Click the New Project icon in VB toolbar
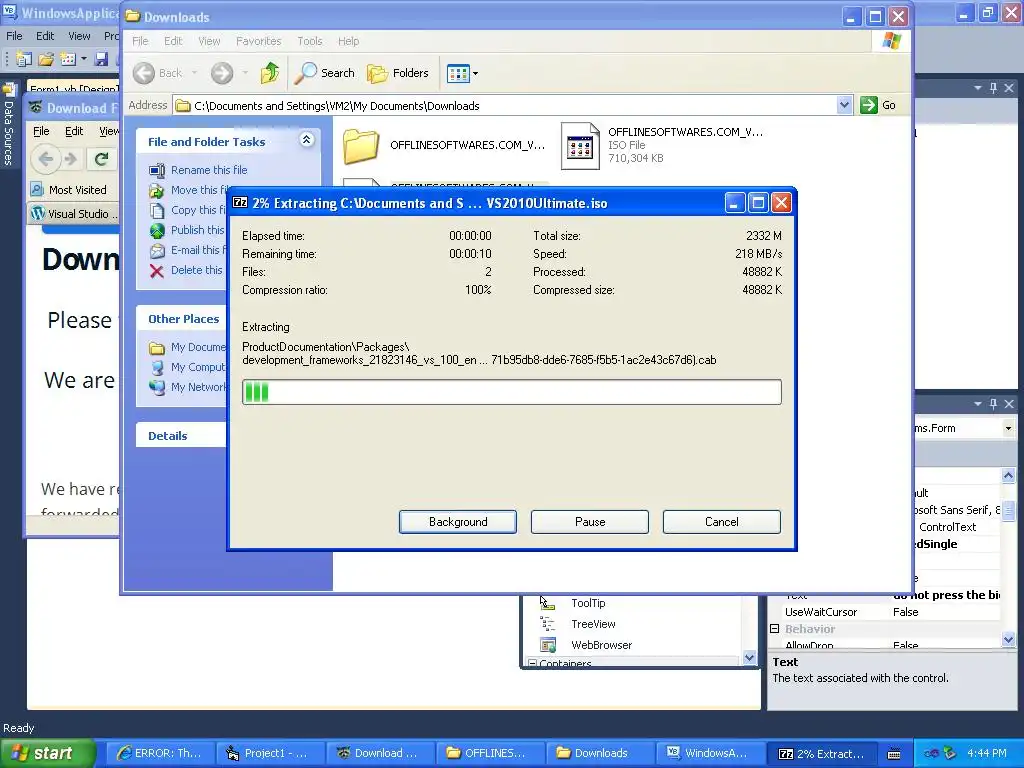Viewport: 1024px width, 768px height. pos(24,59)
